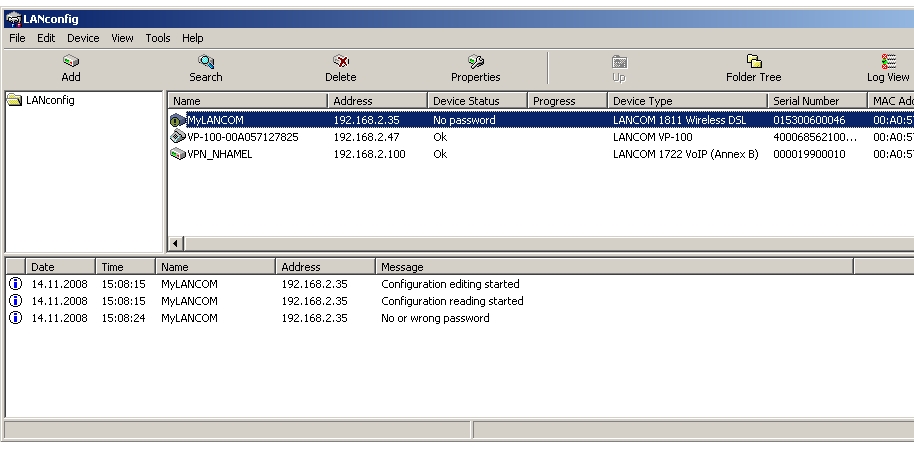Open Properties from the toolbar

point(475,62)
